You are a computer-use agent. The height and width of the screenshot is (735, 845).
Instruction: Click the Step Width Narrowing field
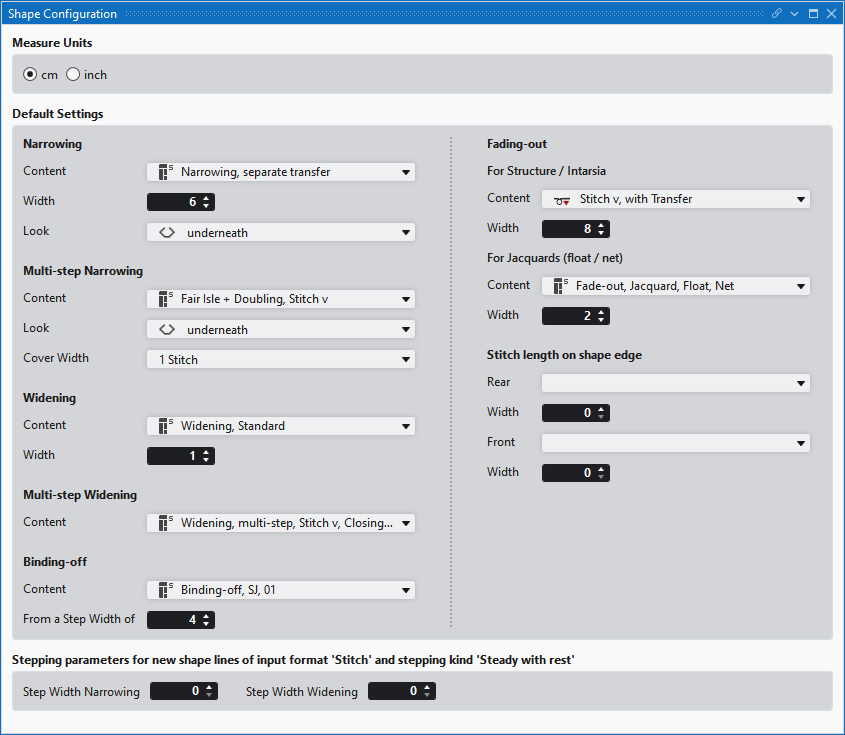pos(176,691)
